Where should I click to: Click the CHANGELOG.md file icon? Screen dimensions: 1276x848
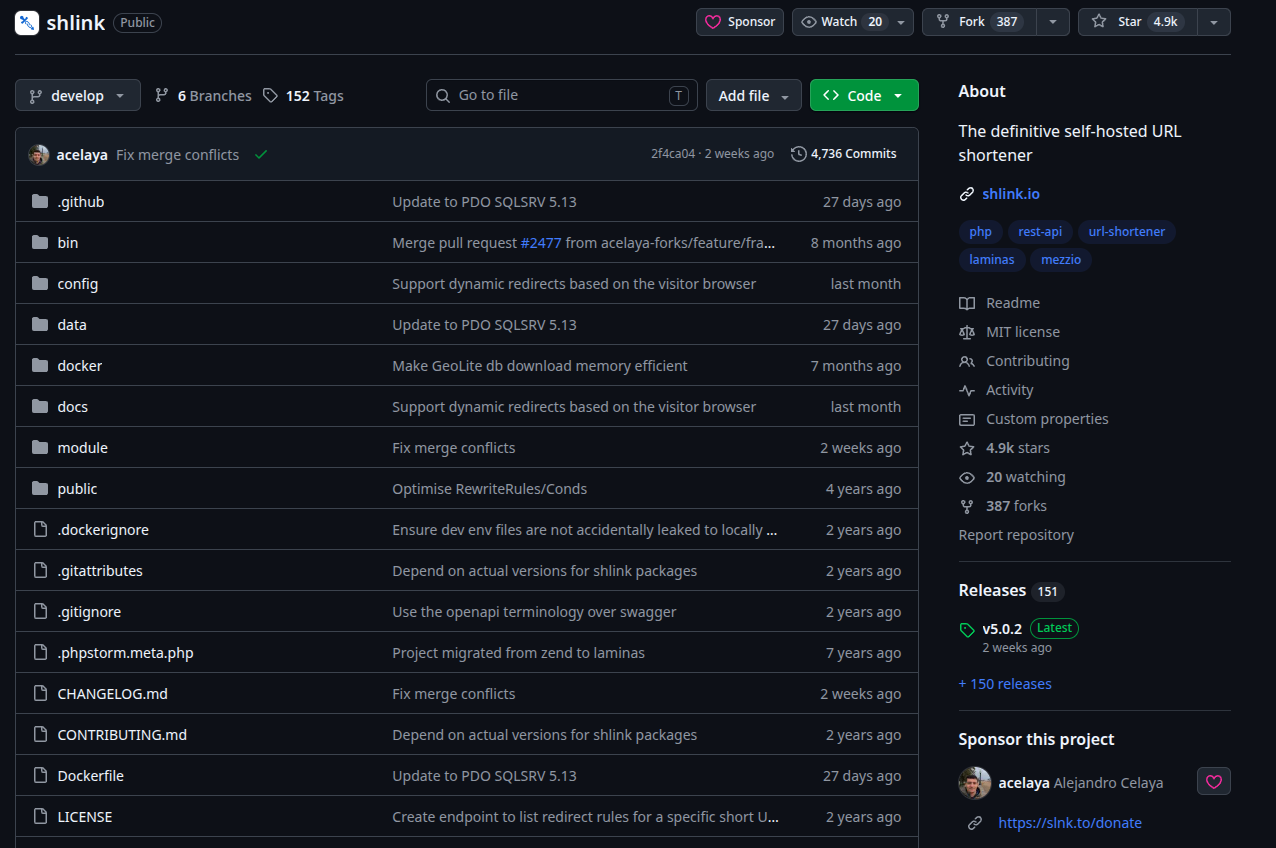pyautogui.click(x=40, y=694)
